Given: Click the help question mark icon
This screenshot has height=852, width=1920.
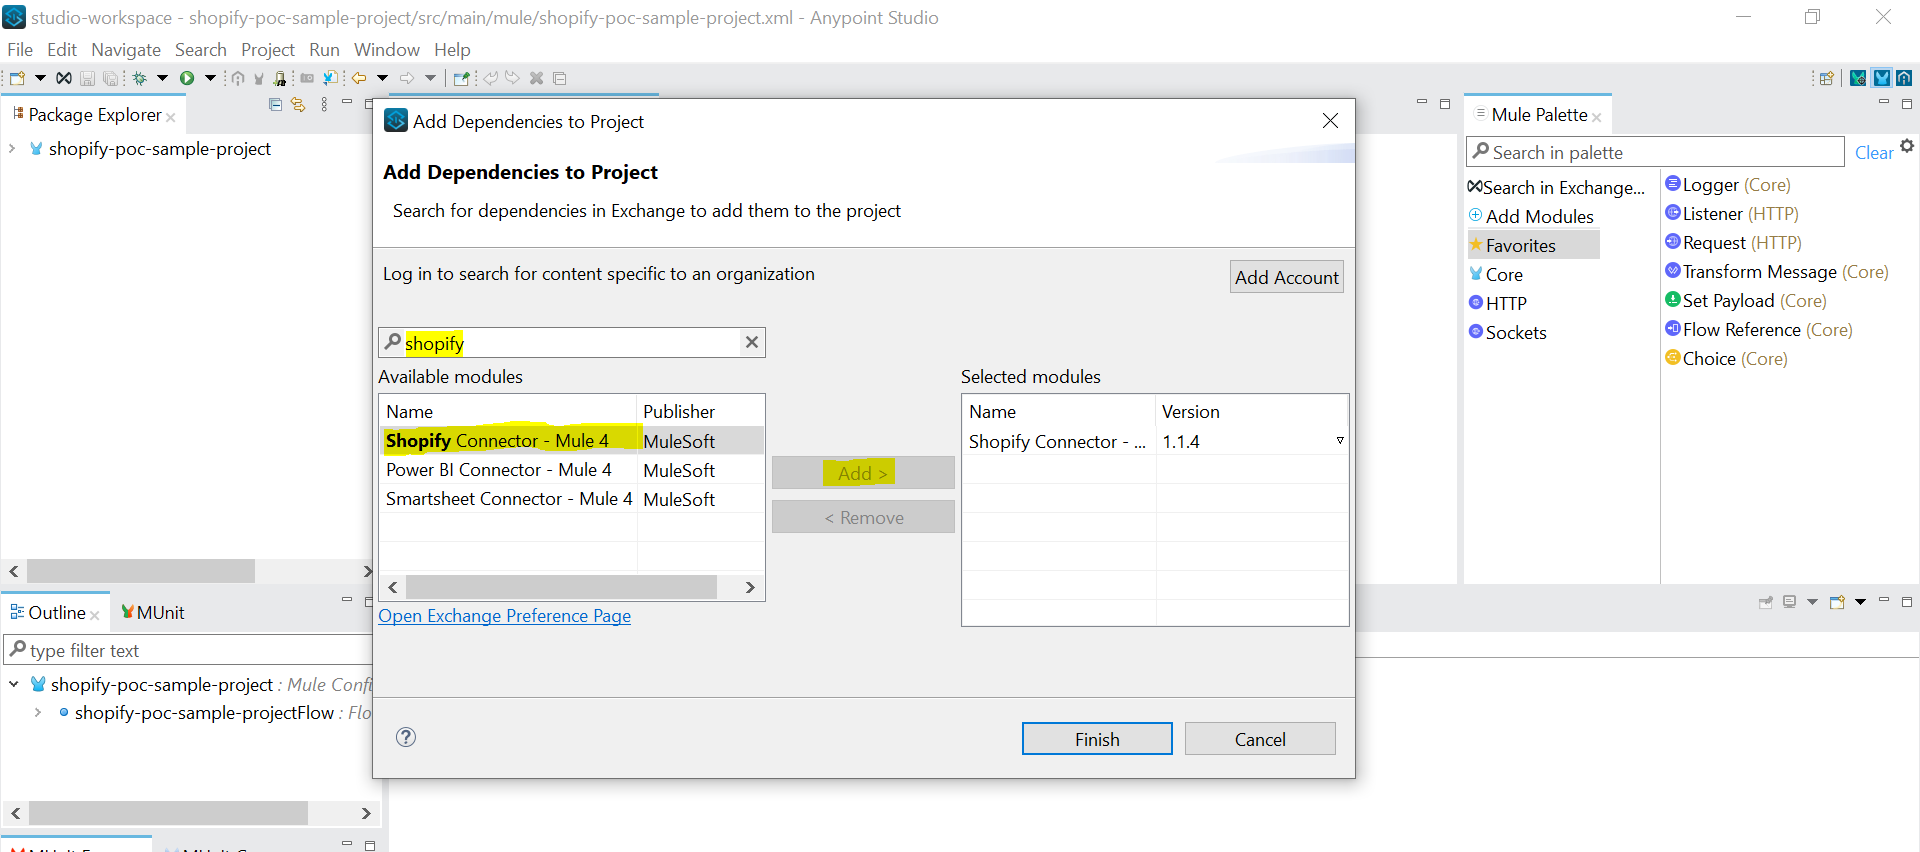Looking at the screenshot, I should tap(406, 737).
